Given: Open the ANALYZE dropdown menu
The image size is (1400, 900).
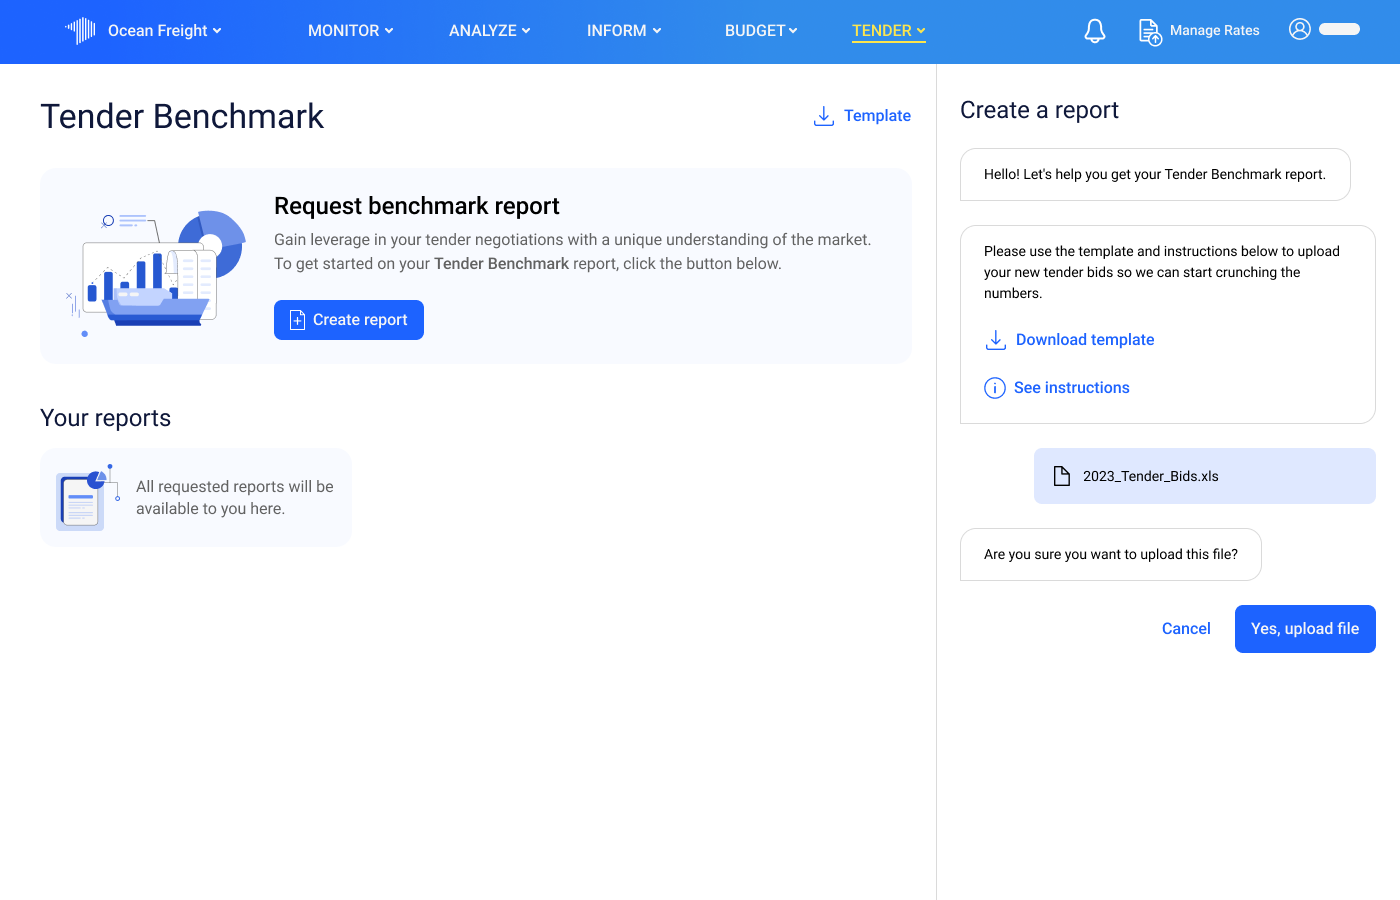Looking at the screenshot, I should [x=489, y=30].
